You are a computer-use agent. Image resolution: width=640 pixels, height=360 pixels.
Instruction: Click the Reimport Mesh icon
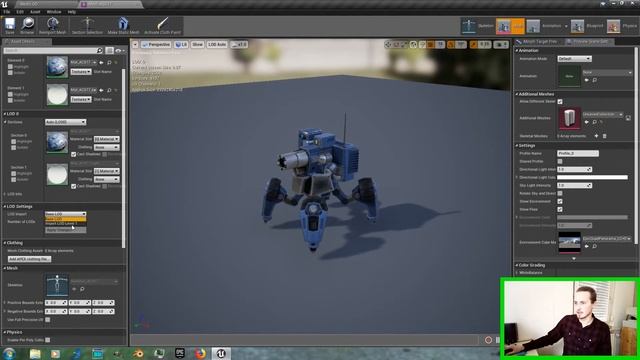coord(52,26)
